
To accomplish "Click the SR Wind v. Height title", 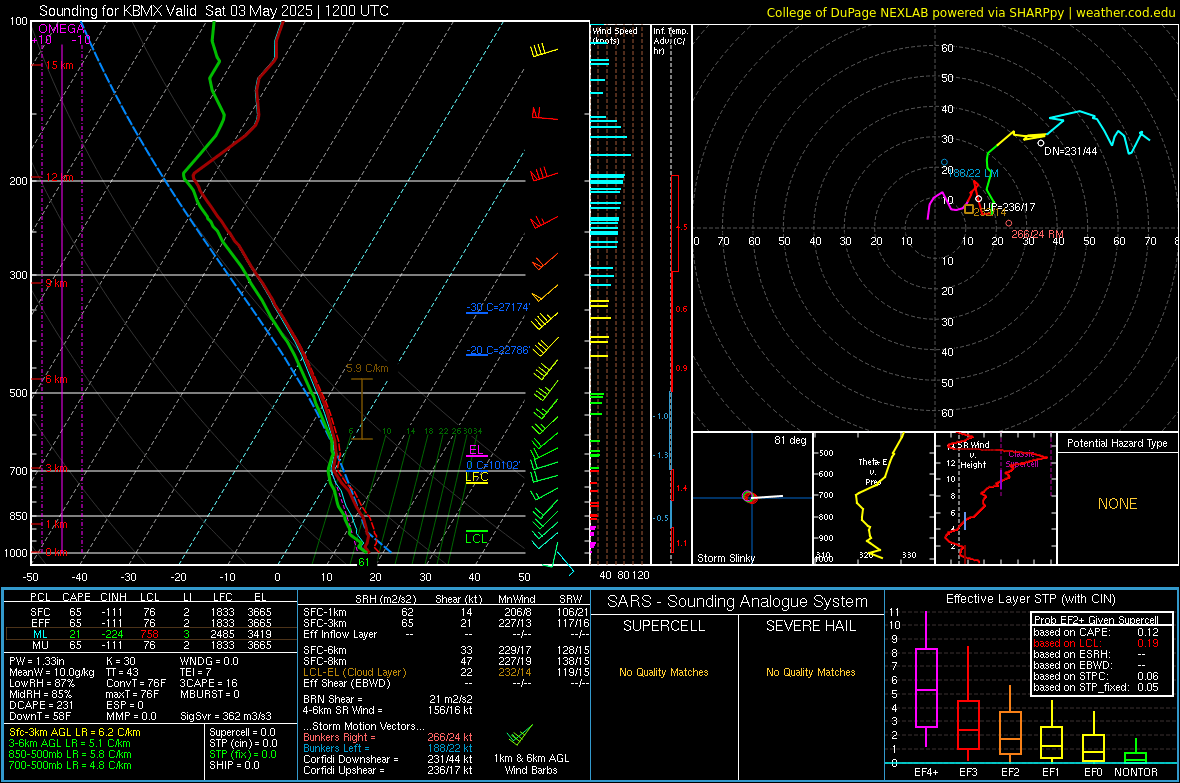I will (975, 455).
